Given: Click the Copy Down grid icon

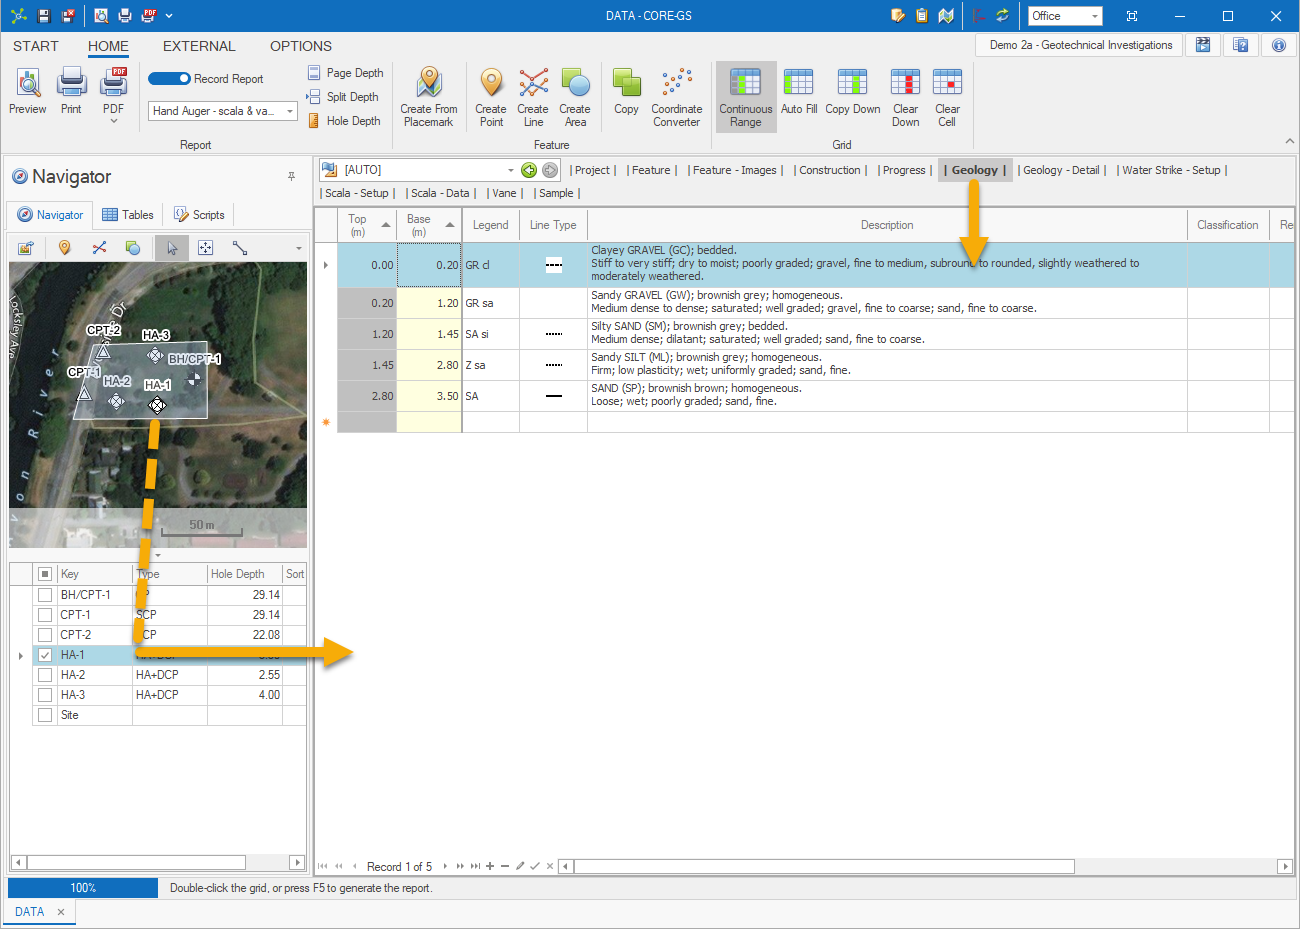Looking at the screenshot, I should pyautogui.click(x=853, y=92).
